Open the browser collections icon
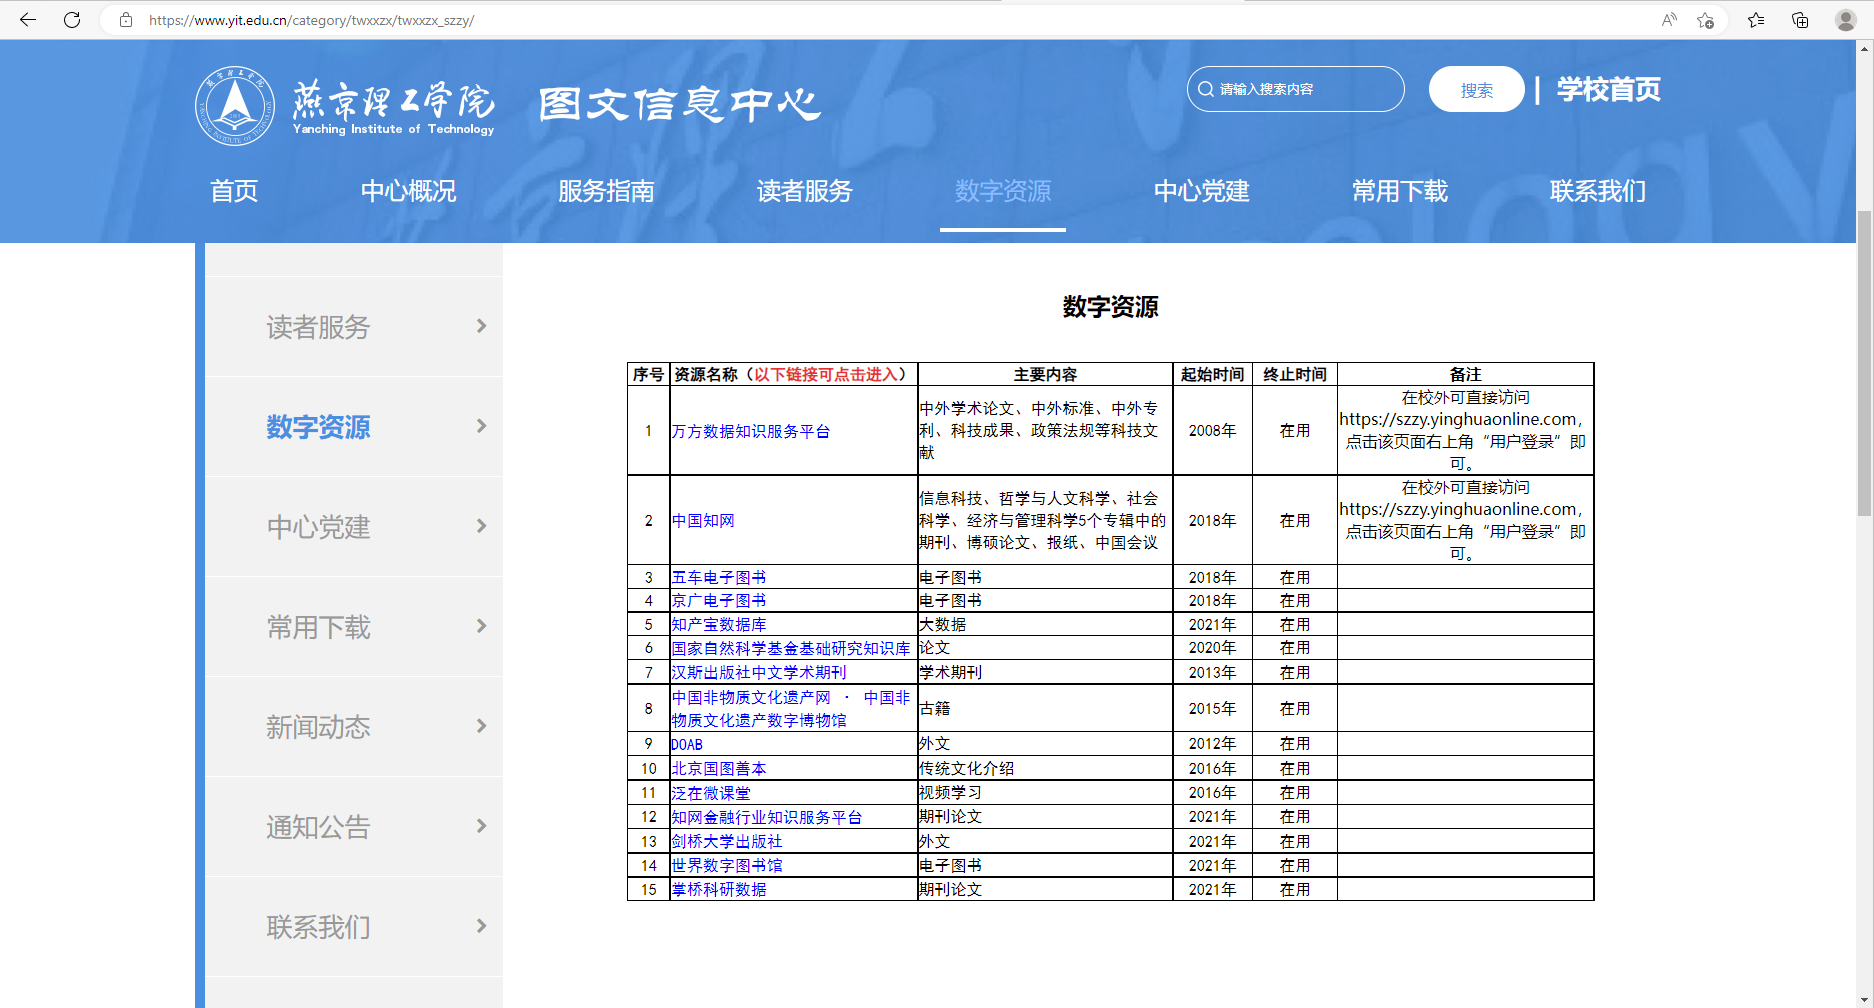The height and width of the screenshot is (1008, 1874). pyautogui.click(x=1800, y=20)
